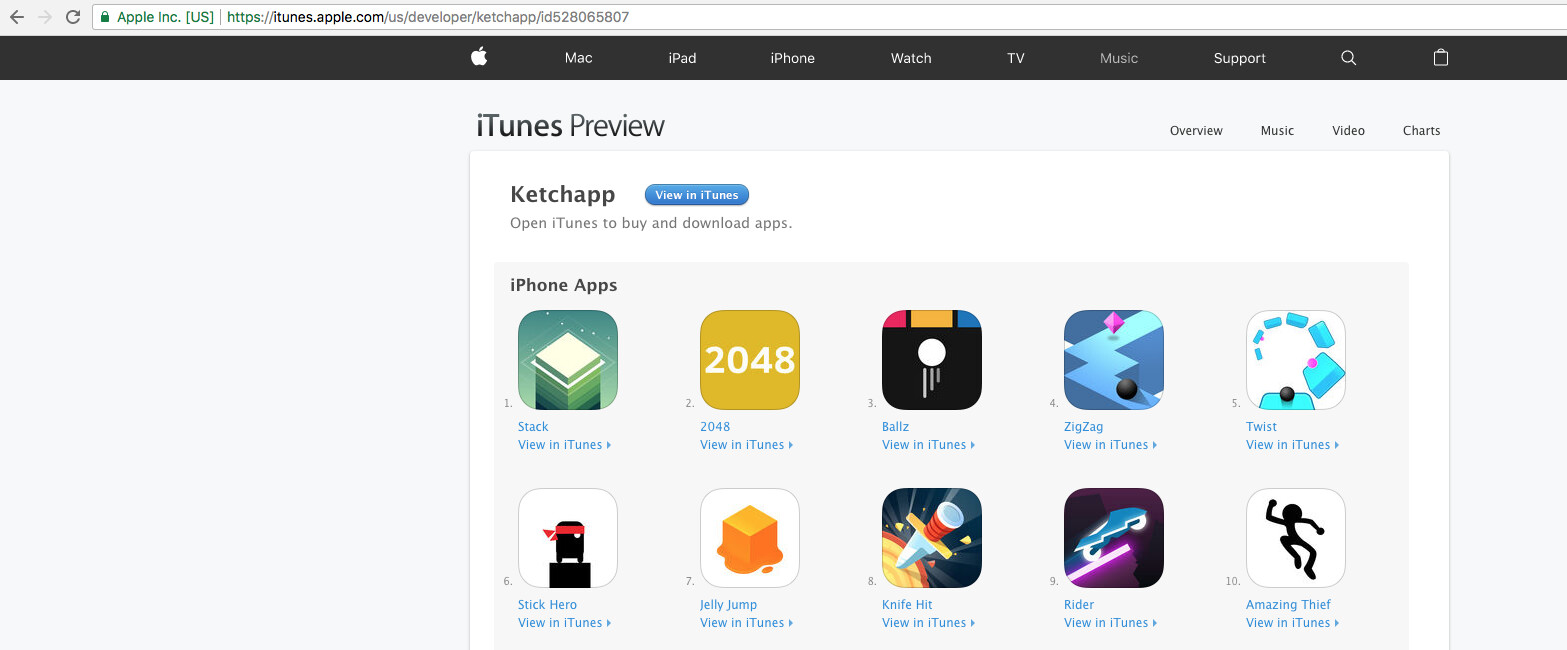The image size is (1567, 650).
Task: Click the Ketchapp developer name heading
Action: (x=562, y=194)
